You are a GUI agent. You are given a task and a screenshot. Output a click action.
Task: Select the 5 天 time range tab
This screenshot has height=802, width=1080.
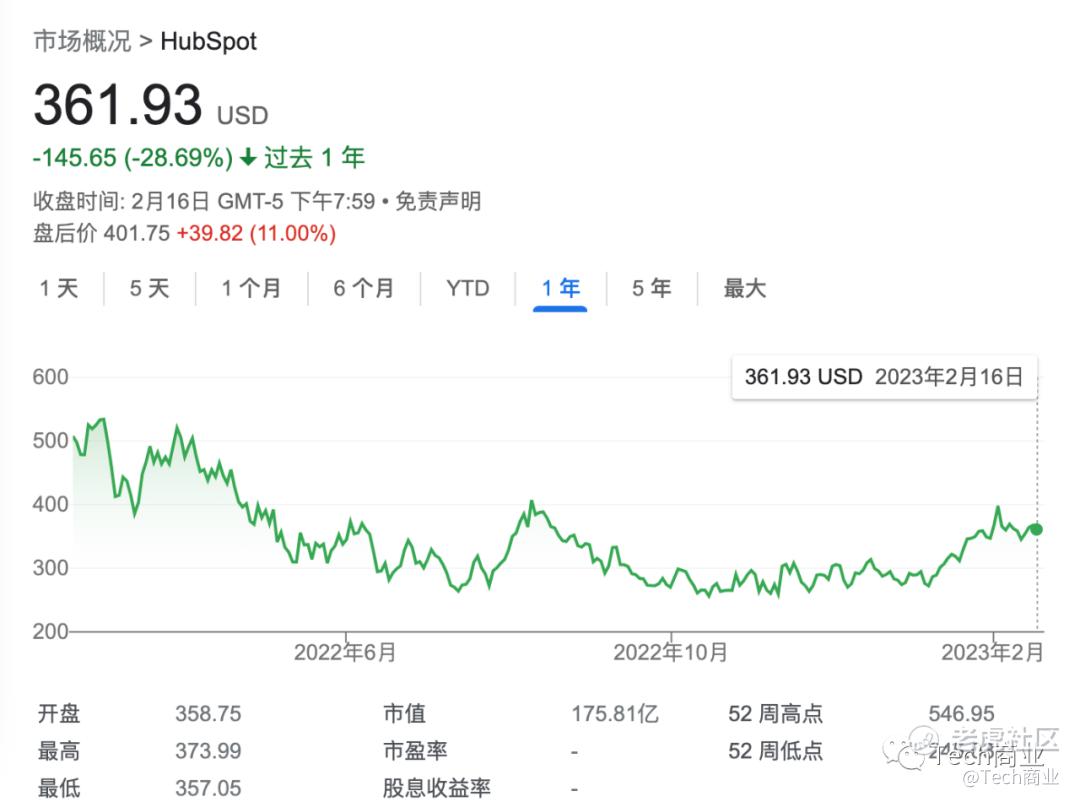(149, 288)
